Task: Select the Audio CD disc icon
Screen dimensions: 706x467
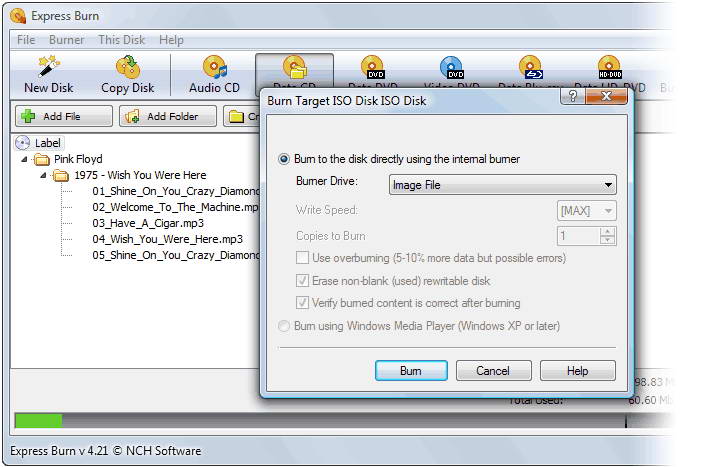Action: click(215, 67)
